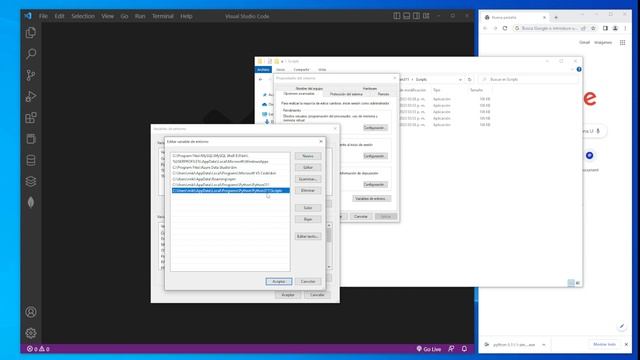Click File Explorer search field
The width and height of the screenshot is (640, 360).
click(x=529, y=80)
